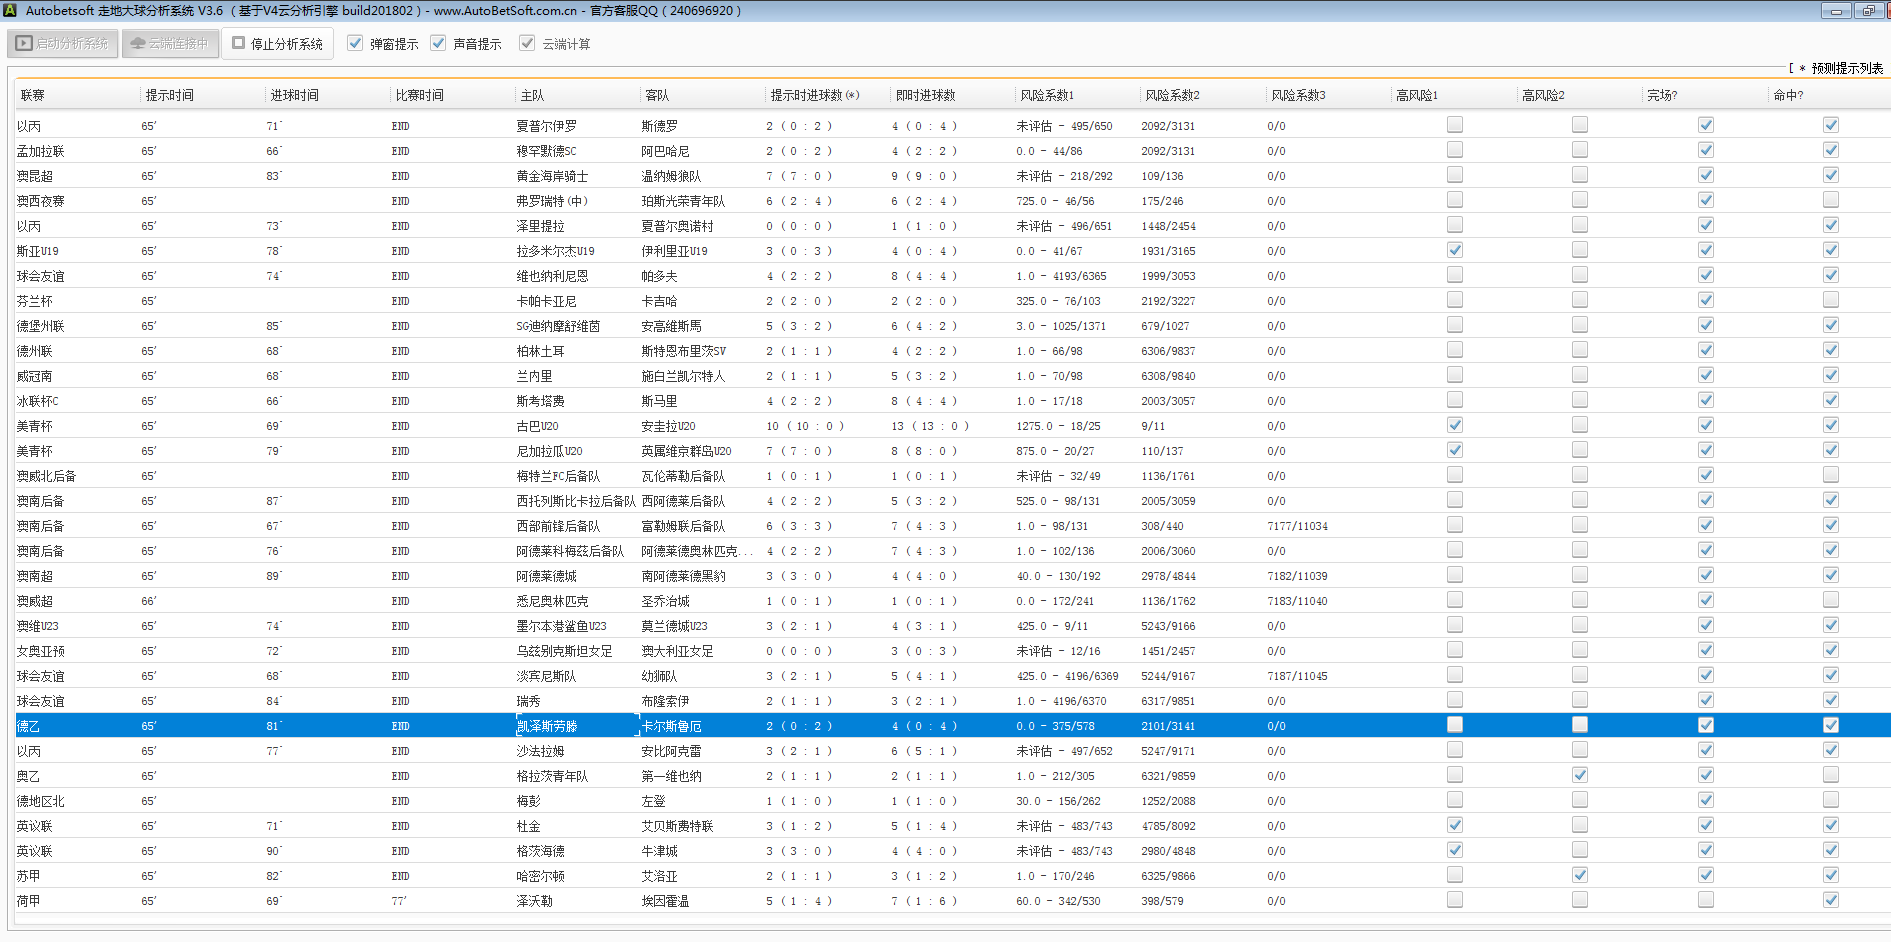
Task: Sort by the 风险系数1 column header
Action: coord(1047,95)
